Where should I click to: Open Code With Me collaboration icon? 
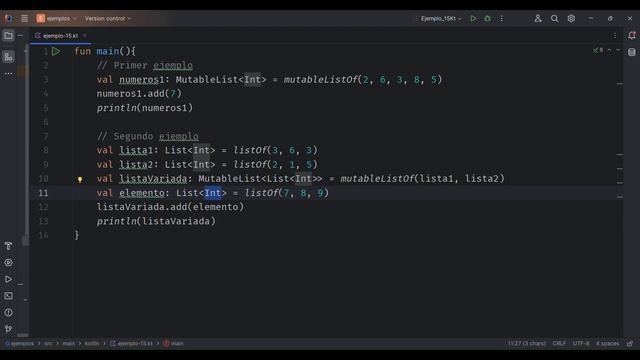tap(538, 18)
